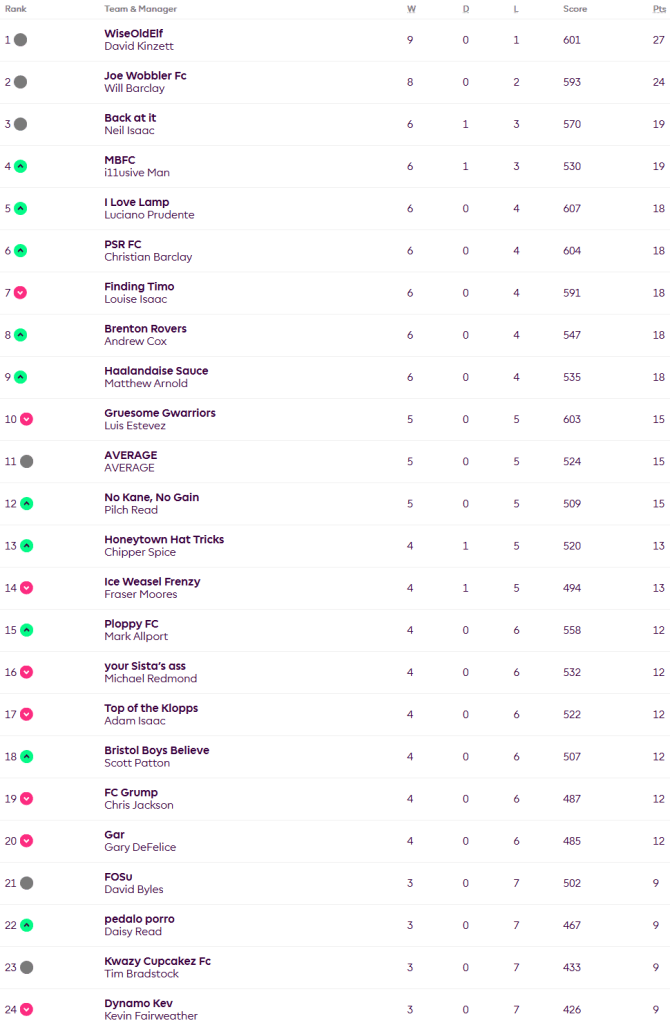Viewport: 670px width, 1023px height.
Task: Open the I Love Lamp team
Action: [x=137, y=202]
